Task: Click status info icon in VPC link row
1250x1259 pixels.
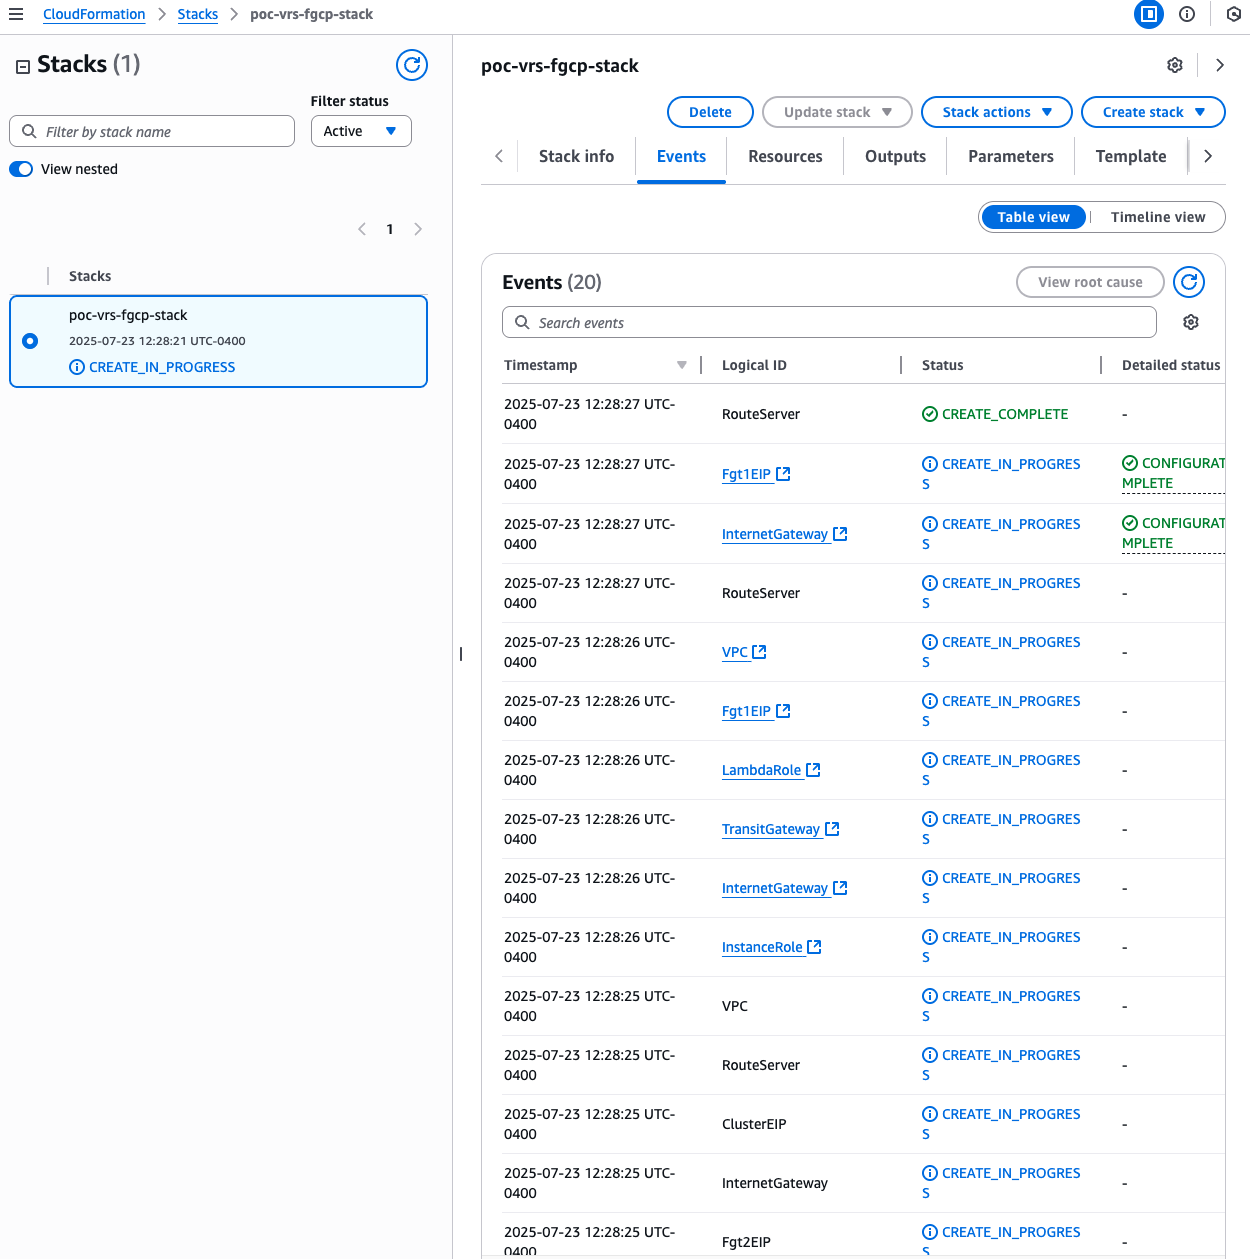Action: tap(930, 642)
